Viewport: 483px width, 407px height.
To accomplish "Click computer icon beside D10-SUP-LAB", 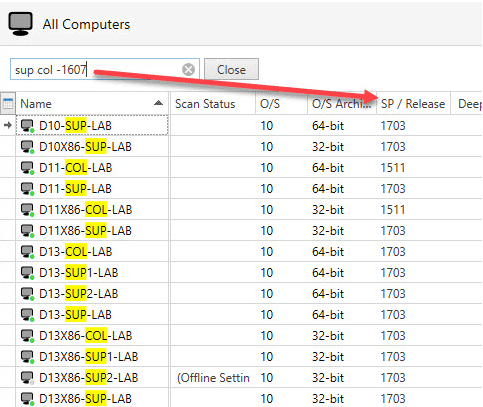I will point(28,126).
